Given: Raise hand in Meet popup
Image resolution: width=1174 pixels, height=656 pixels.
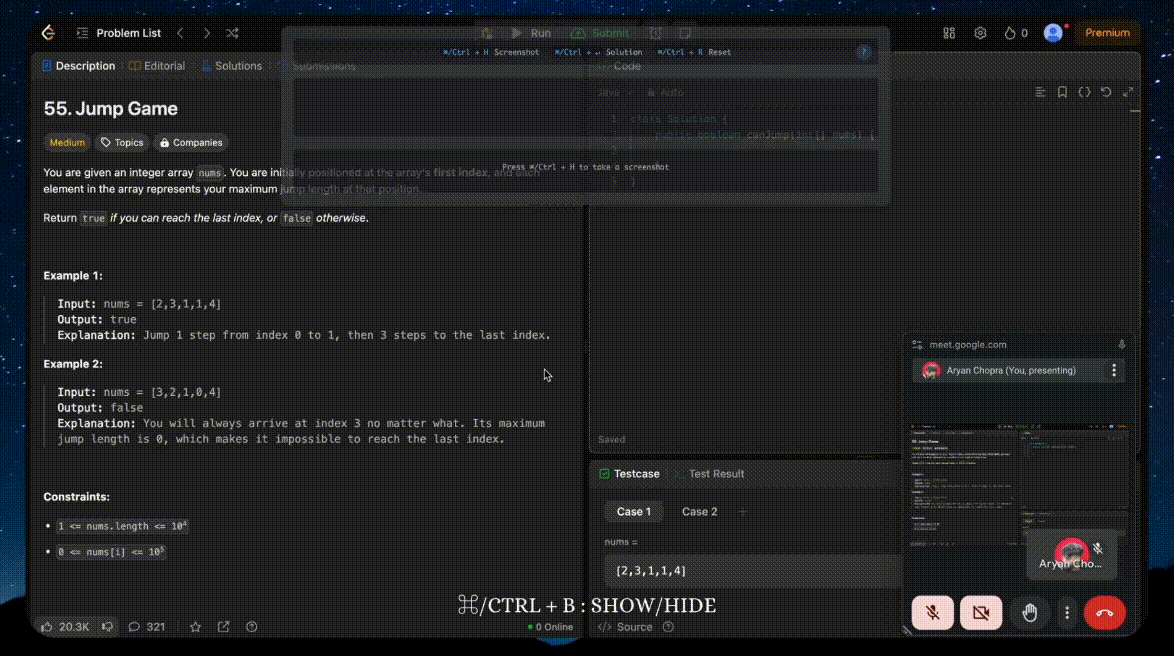Looking at the screenshot, I should tap(1029, 613).
